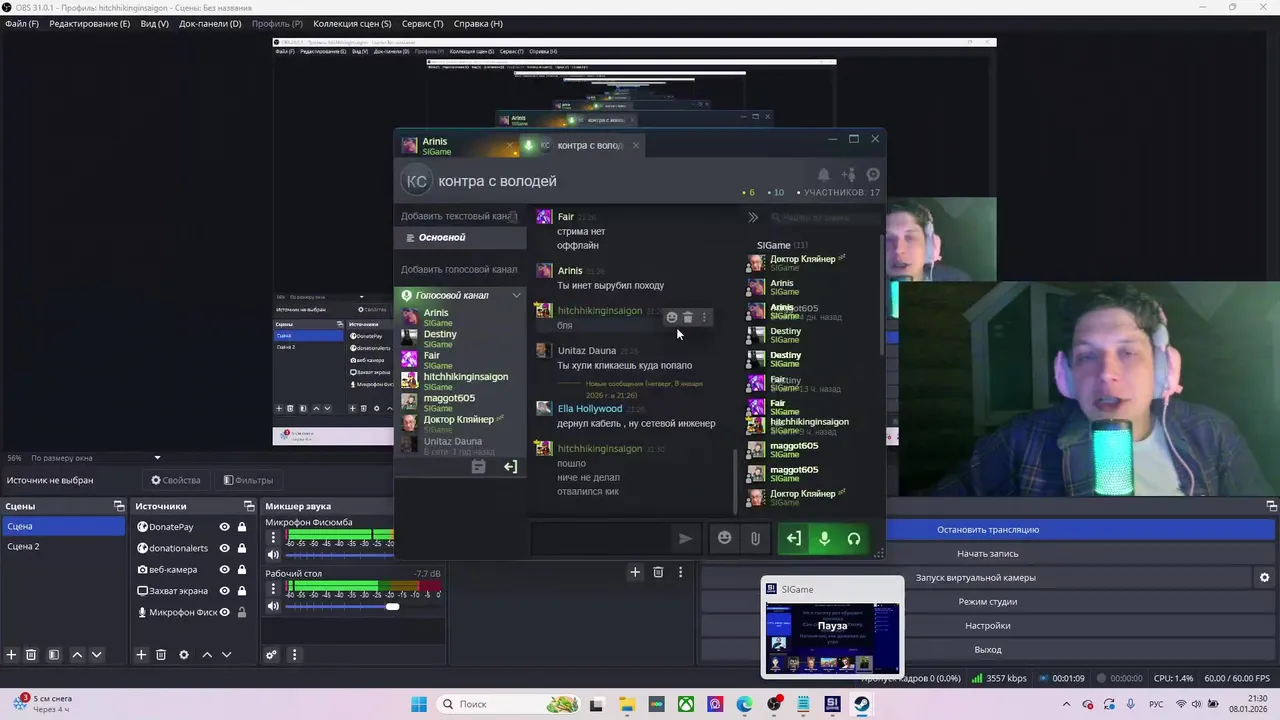Unlock the веб-камера source
Viewport: 1280px width, 720px height.
pos(241,569)
